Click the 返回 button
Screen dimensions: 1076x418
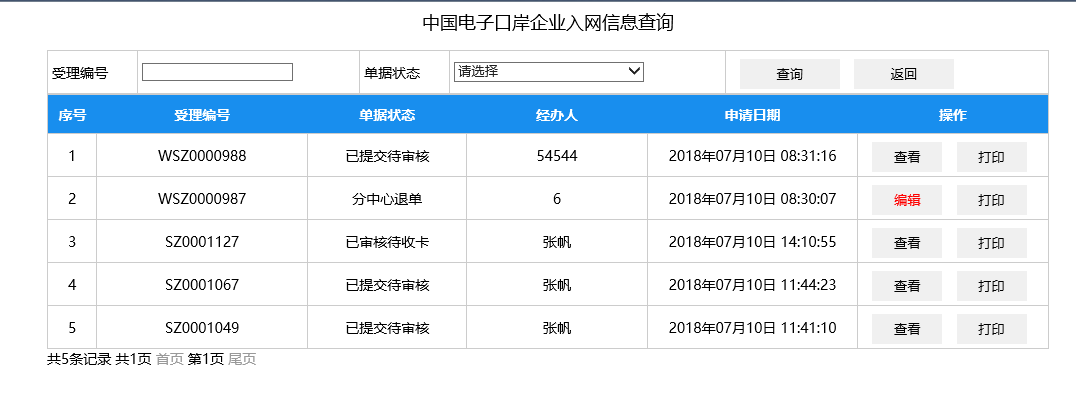pyautogui.click(x=904, y=74)
